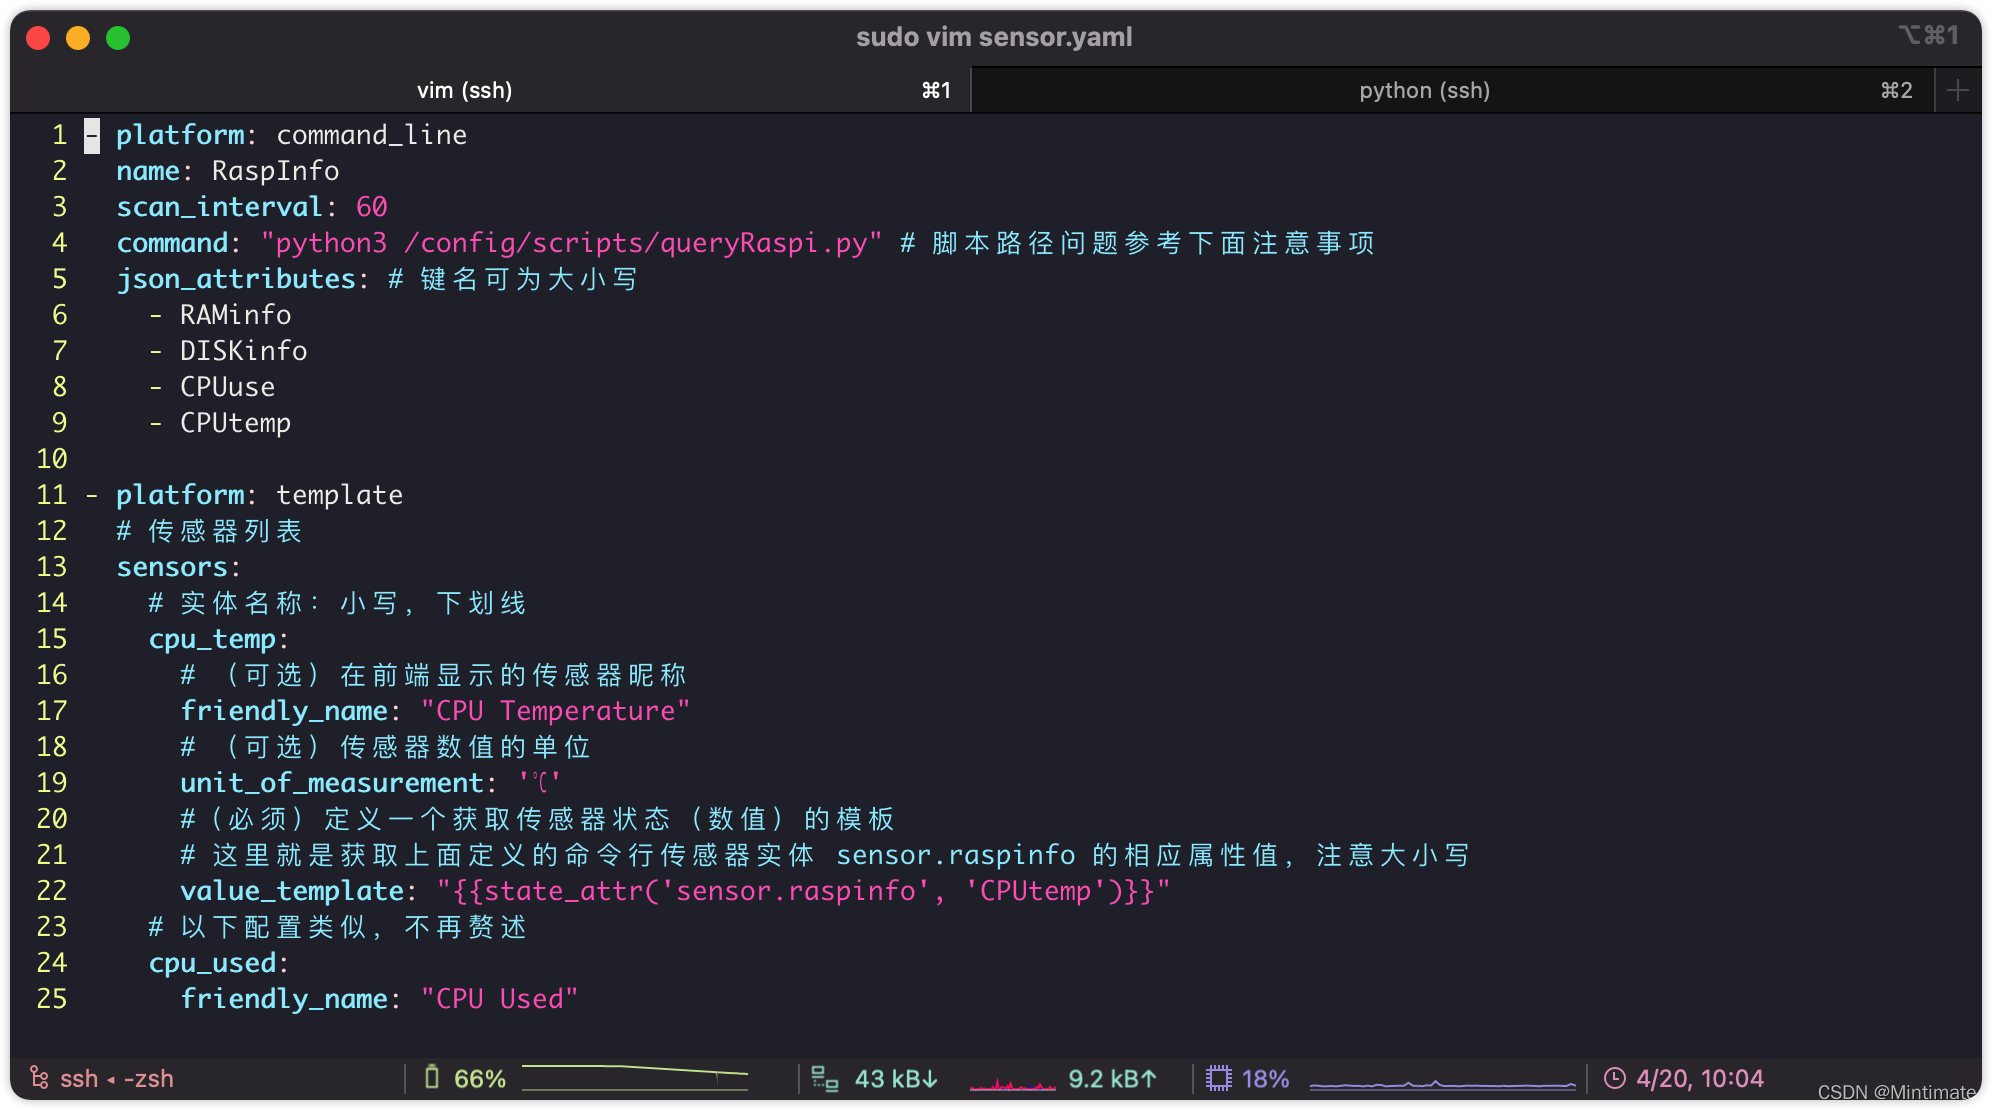The height and width of the screenshot is (1110, 1992).
Task: Click the download arrow beside 43 kB
Action: click(x=931, y=1078)
